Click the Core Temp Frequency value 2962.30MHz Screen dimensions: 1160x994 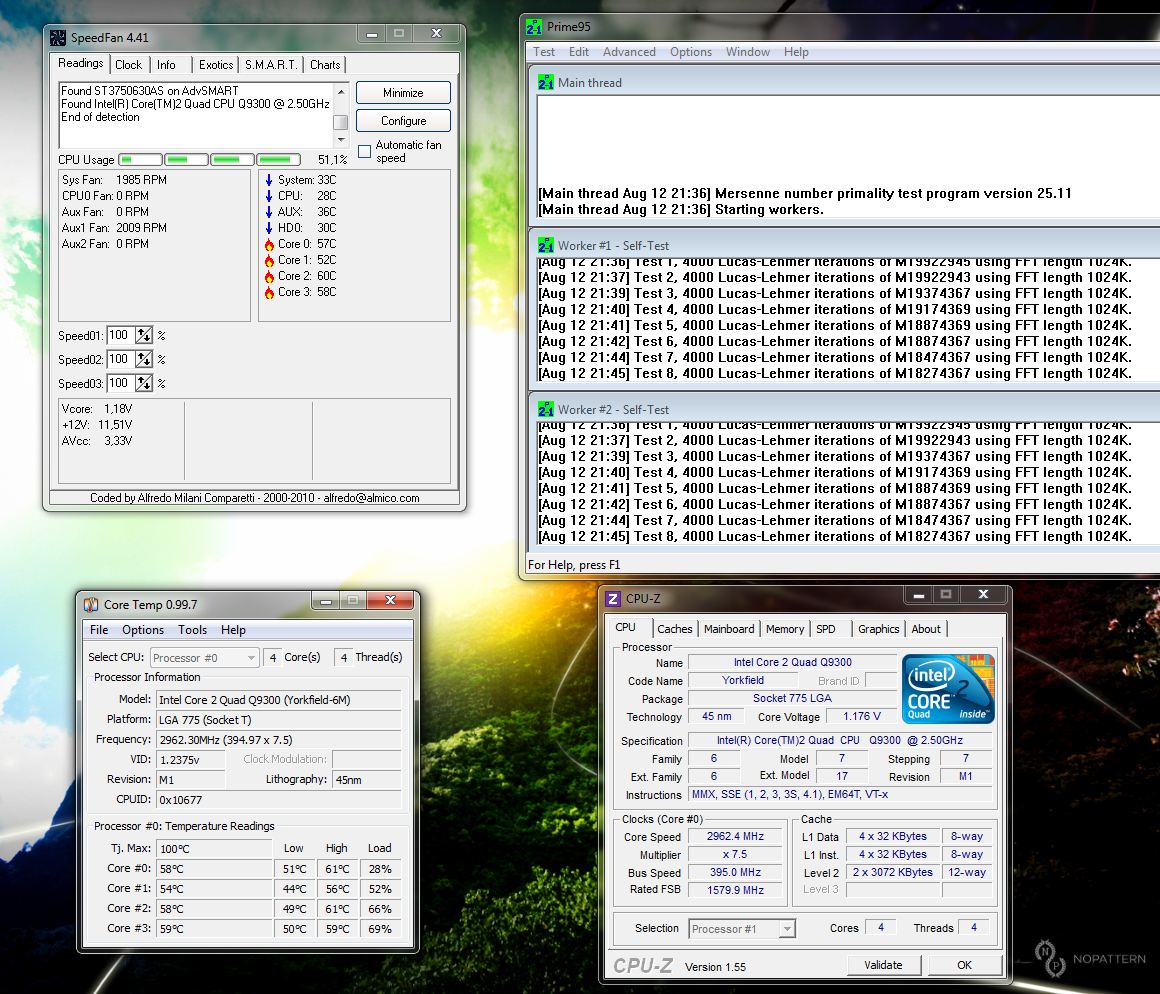tap(277, 740)
